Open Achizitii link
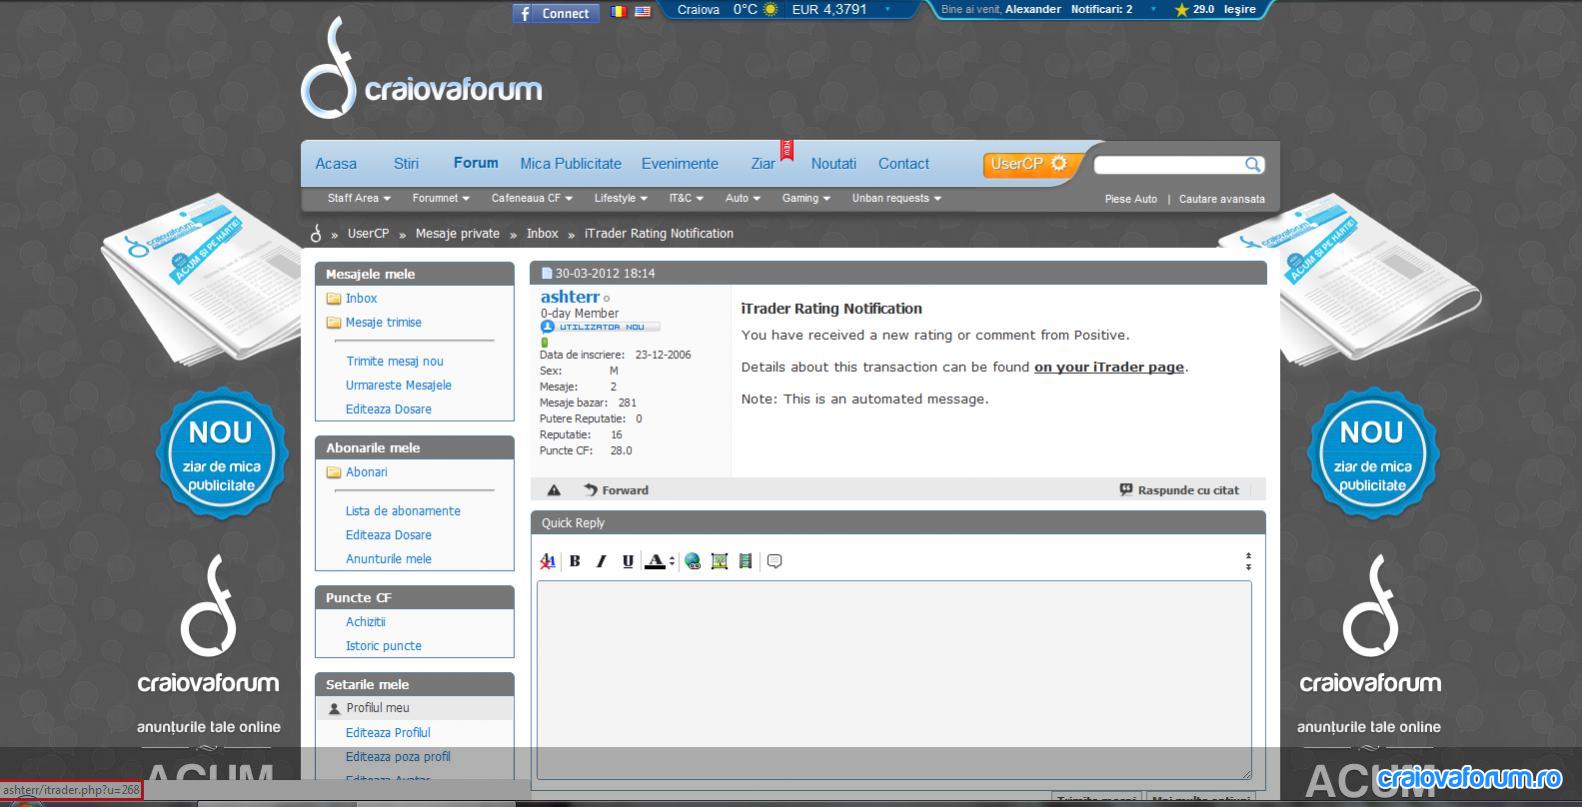1582x807 pixels. click(x=366, y=622)
